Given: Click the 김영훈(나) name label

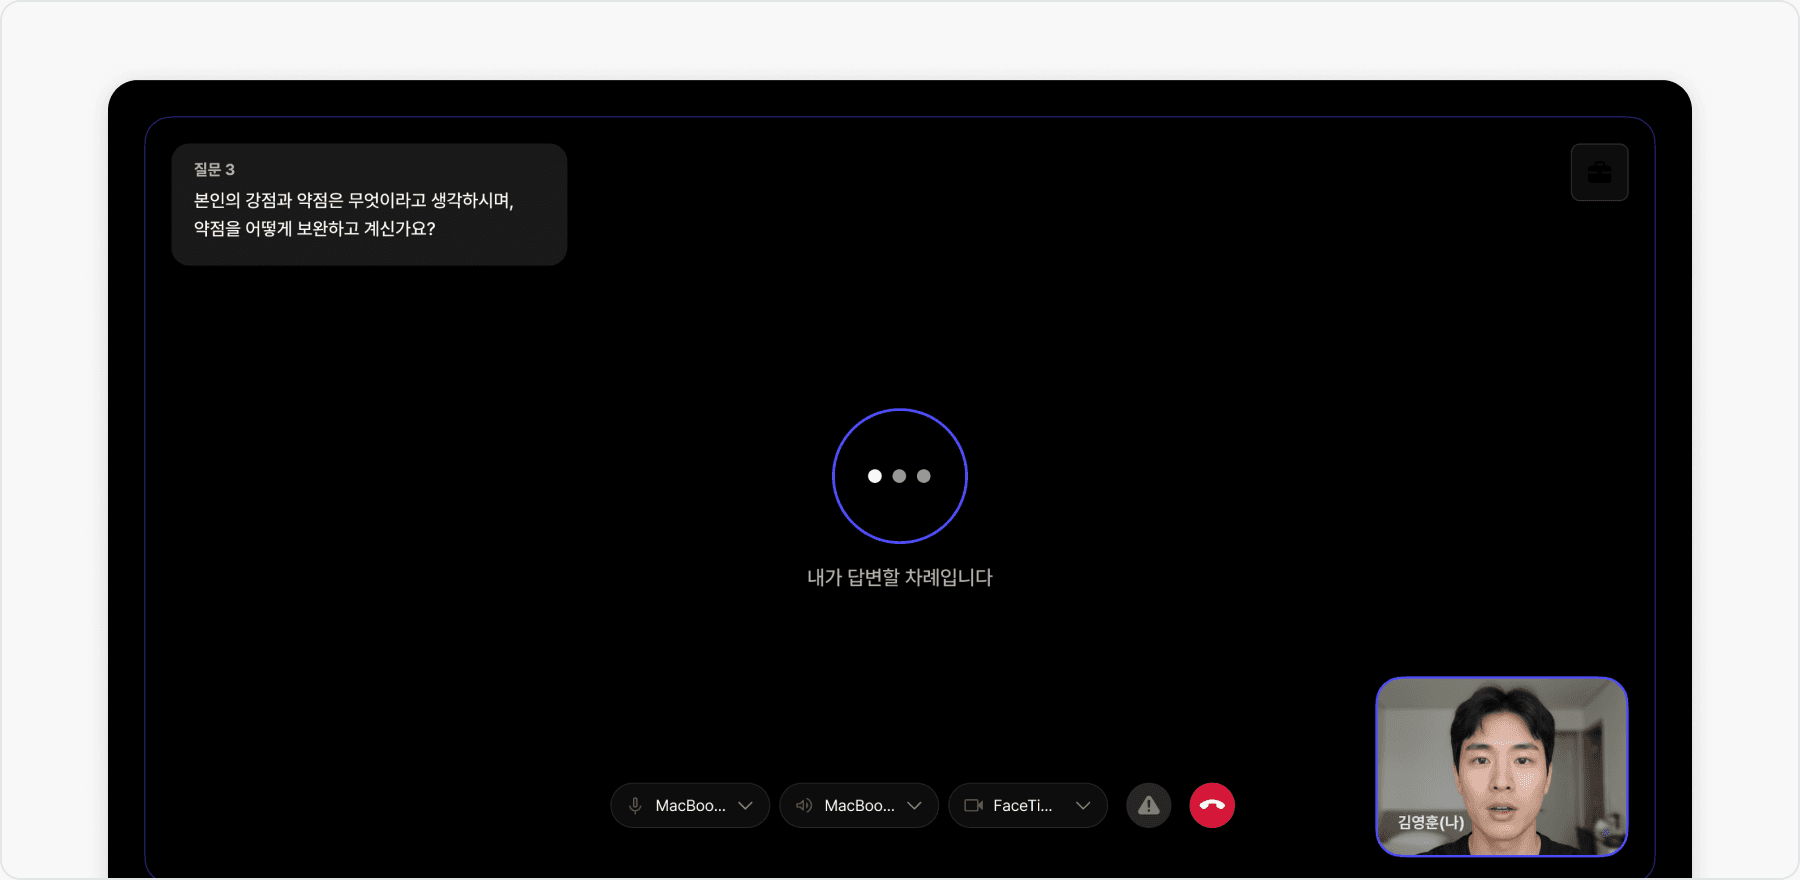Looking at the screenshot, I should [1430, 822].
